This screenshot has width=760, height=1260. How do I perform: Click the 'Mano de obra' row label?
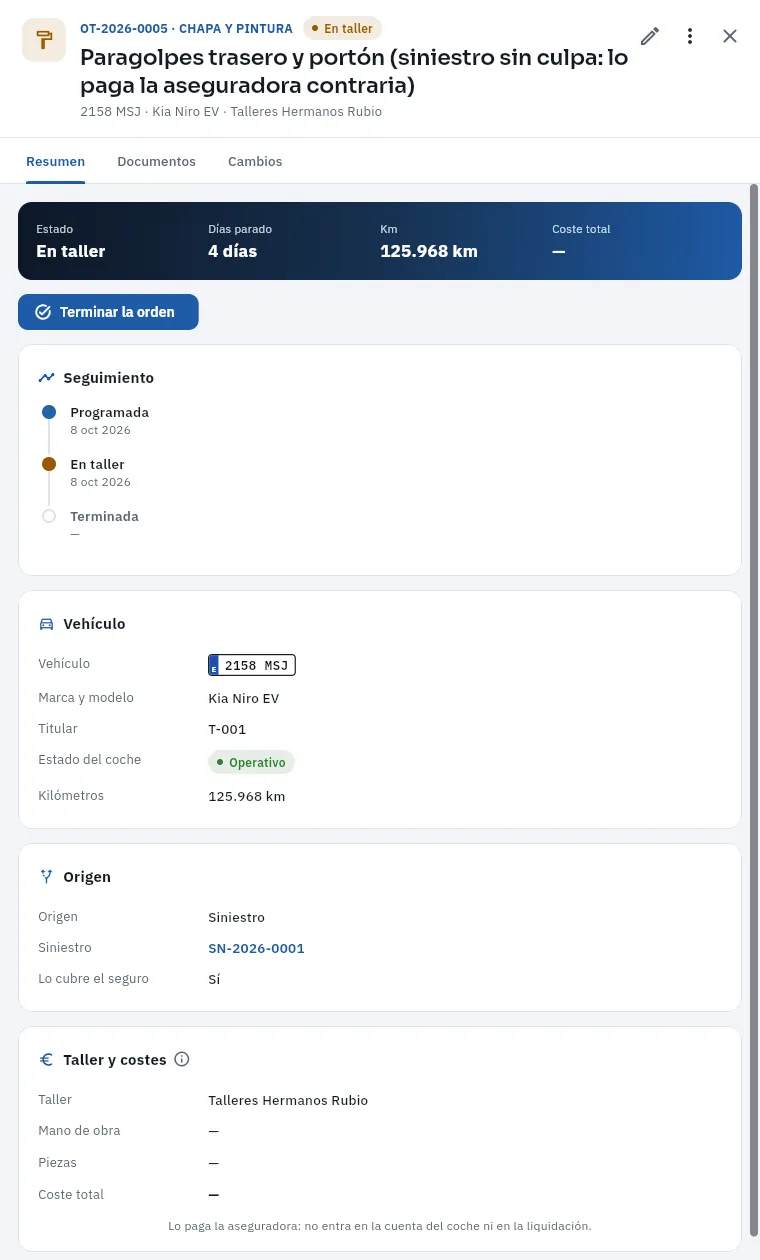pos(79,1131)
